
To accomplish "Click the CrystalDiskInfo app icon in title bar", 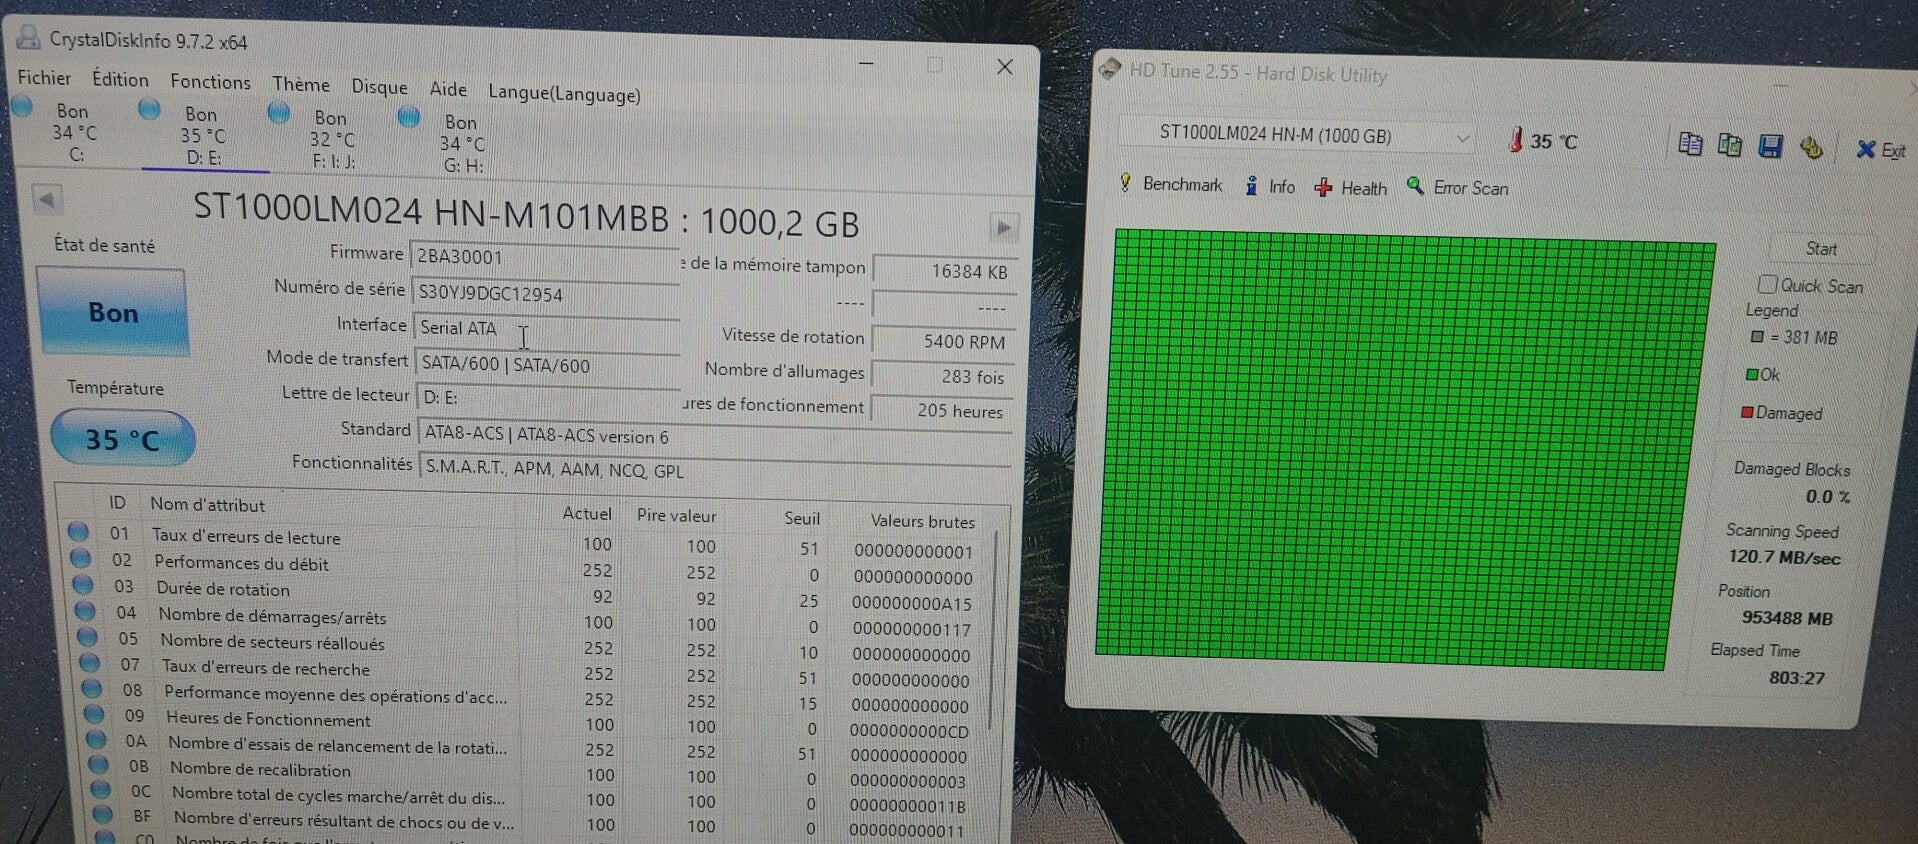I will [x=29, y=38].
